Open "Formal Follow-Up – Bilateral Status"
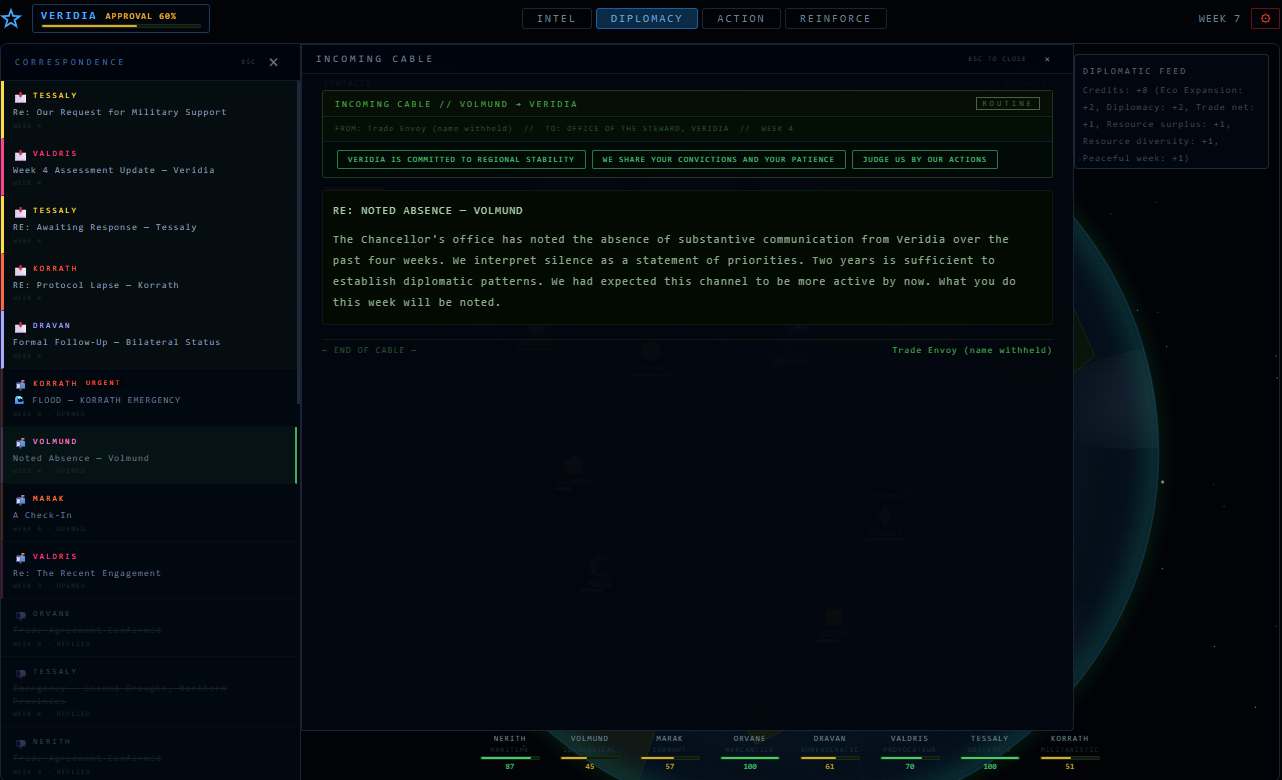Viewport: 1282px width, 780px height. pyautogui.click(x=150, y=339)
